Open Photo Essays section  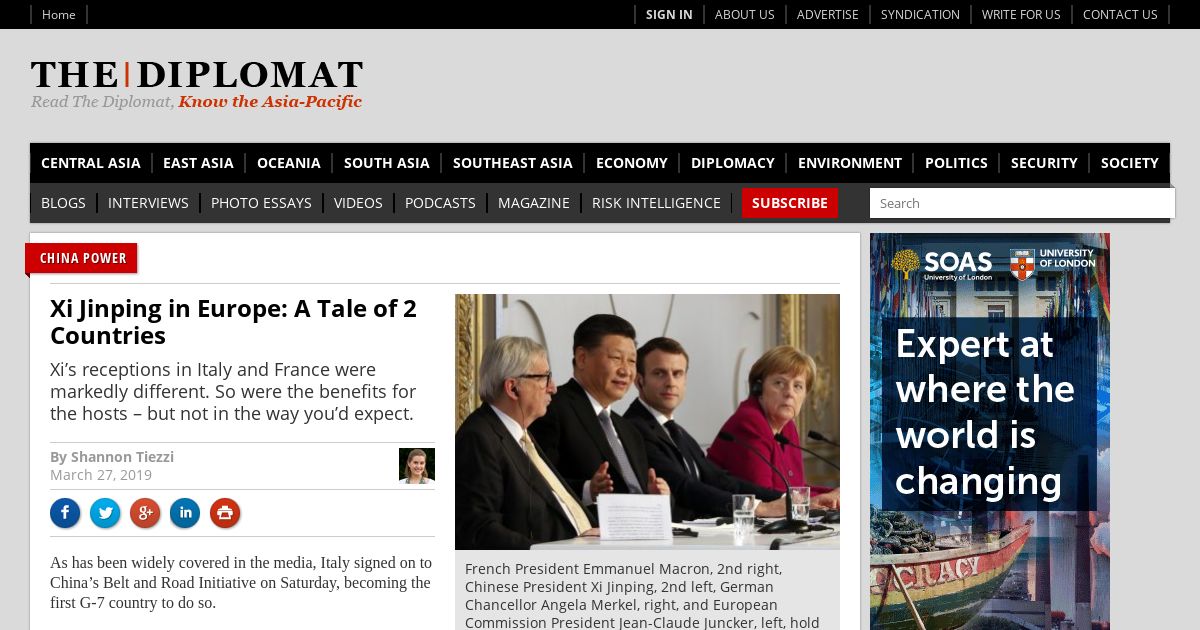click(261, 203)
